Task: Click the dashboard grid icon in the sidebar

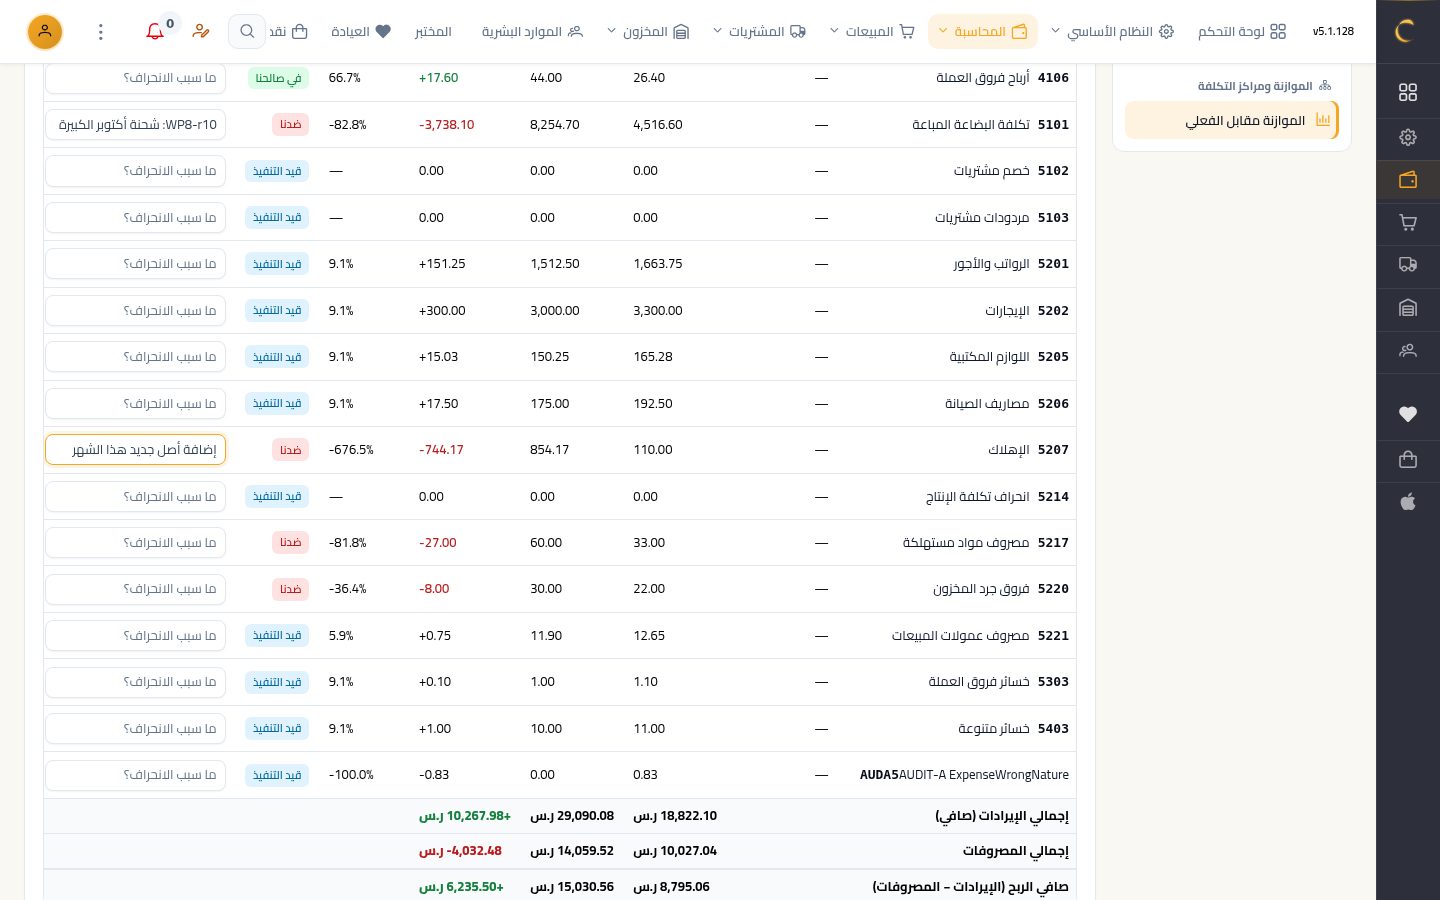Action: 1408,92
